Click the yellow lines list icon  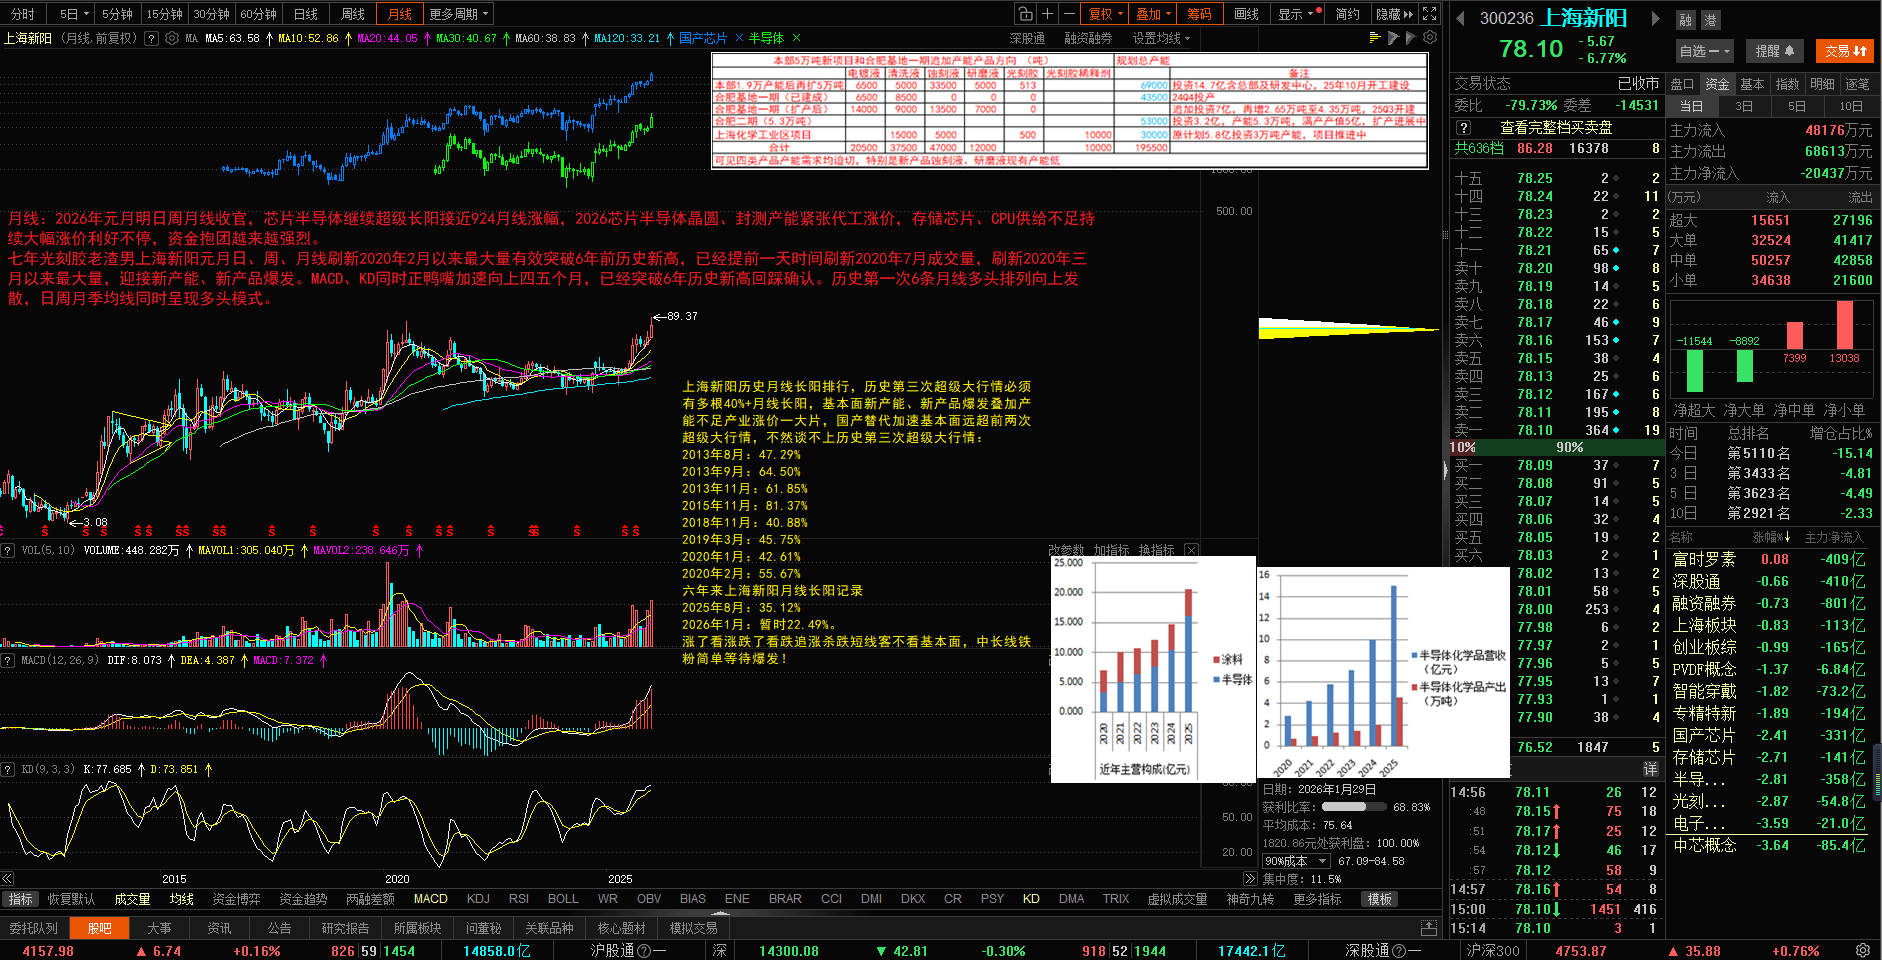click(x=1374, y=38)
